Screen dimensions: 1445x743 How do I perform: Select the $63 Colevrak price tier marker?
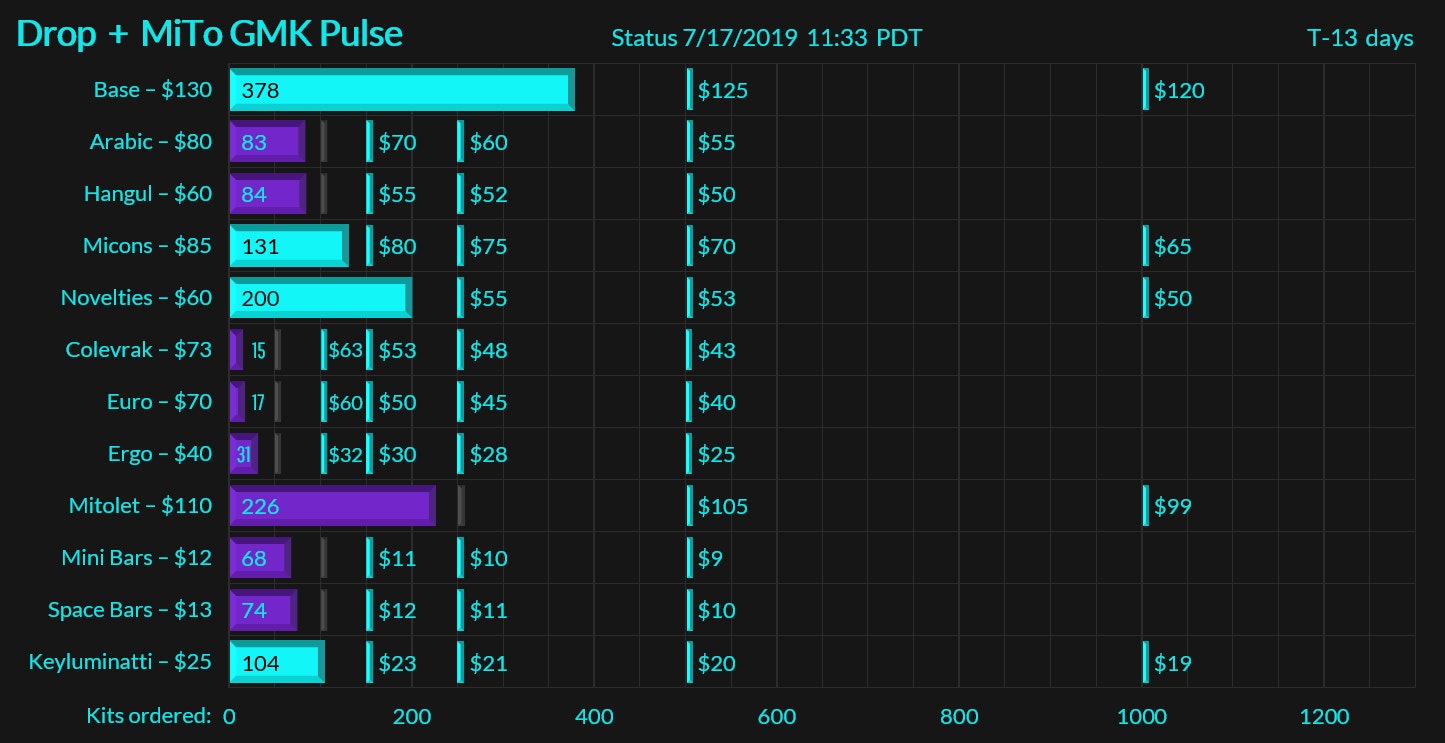[343, 350]
